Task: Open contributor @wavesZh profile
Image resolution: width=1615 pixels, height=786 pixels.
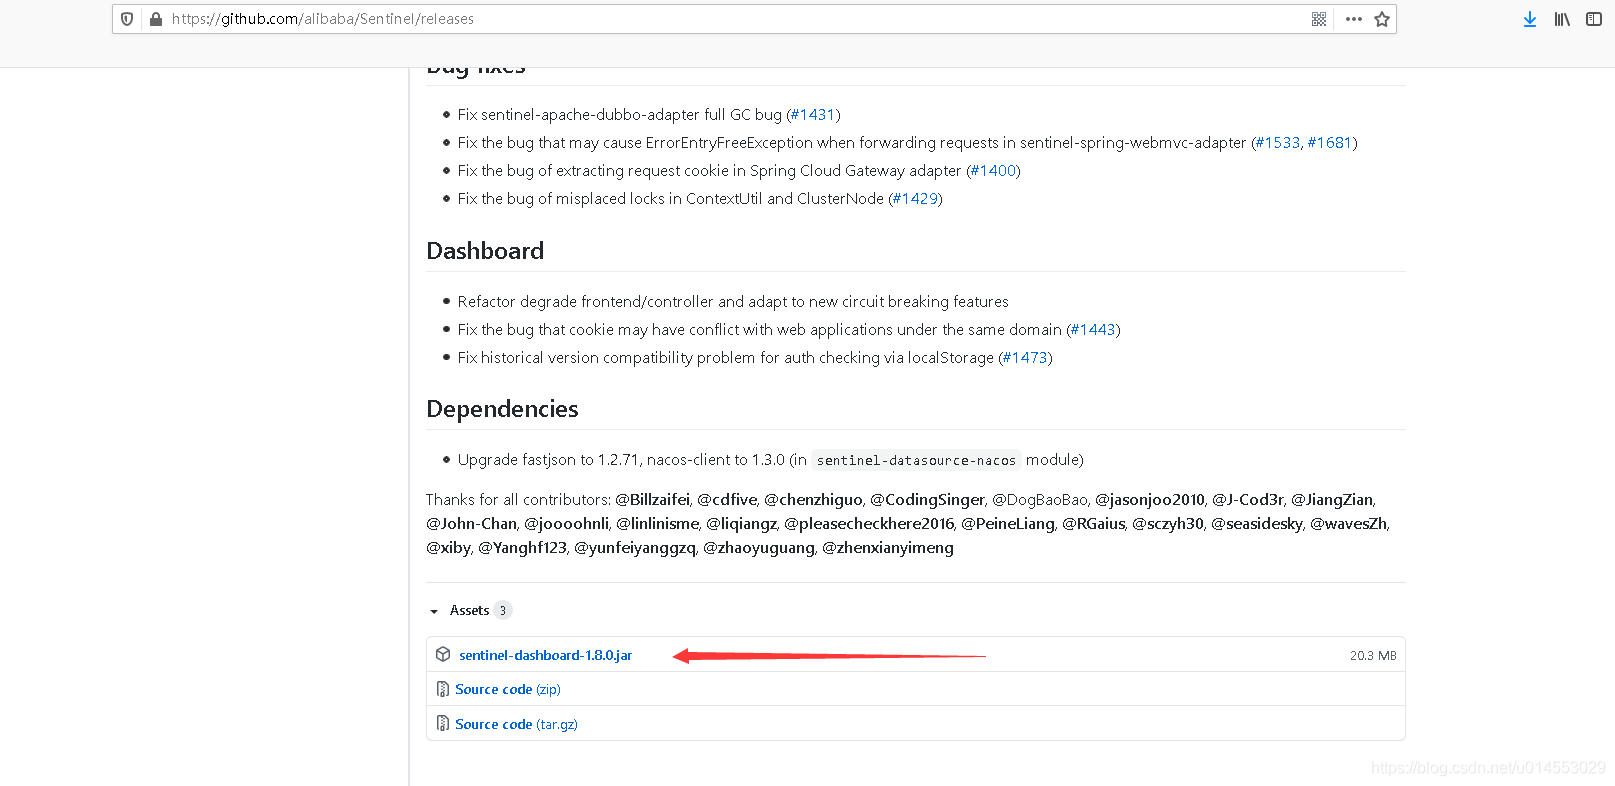Action: [x=1348, y=524]
